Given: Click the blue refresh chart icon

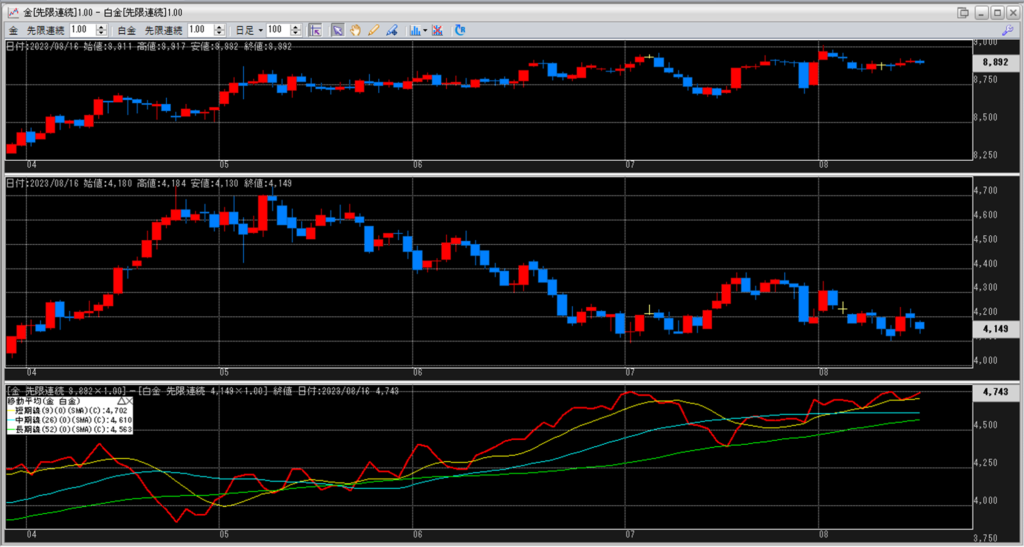Looking at the screenshot, I should click(x=460, y=30).
